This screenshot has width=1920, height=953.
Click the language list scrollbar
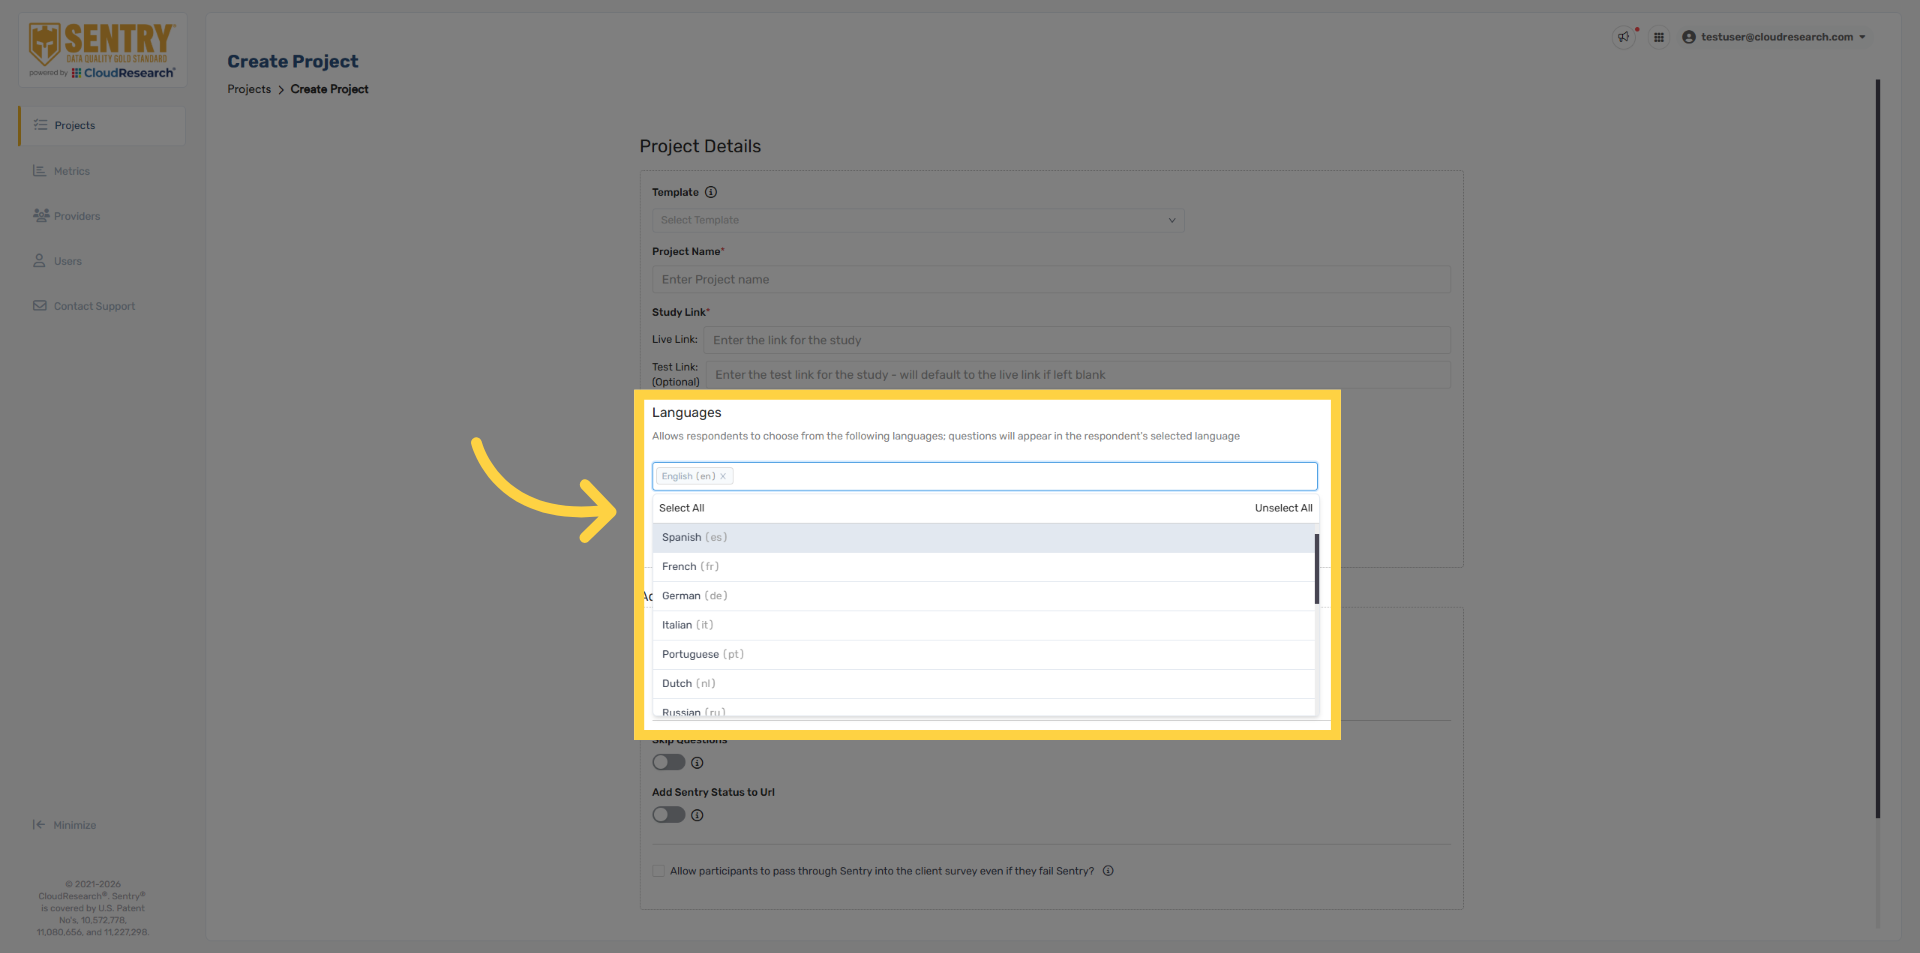(x=1316, y=568)
